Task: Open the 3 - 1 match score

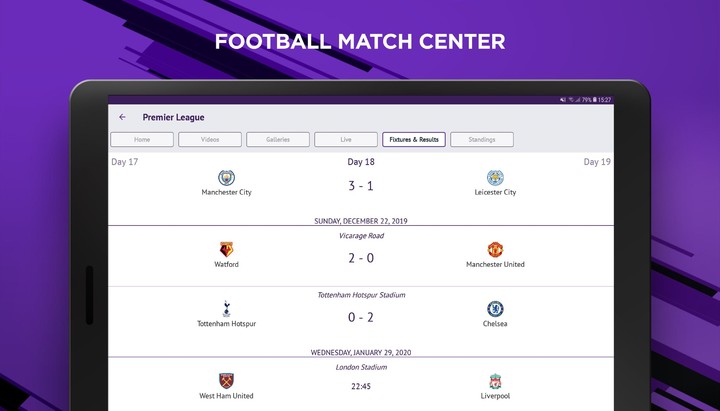Action: (361, 186)
